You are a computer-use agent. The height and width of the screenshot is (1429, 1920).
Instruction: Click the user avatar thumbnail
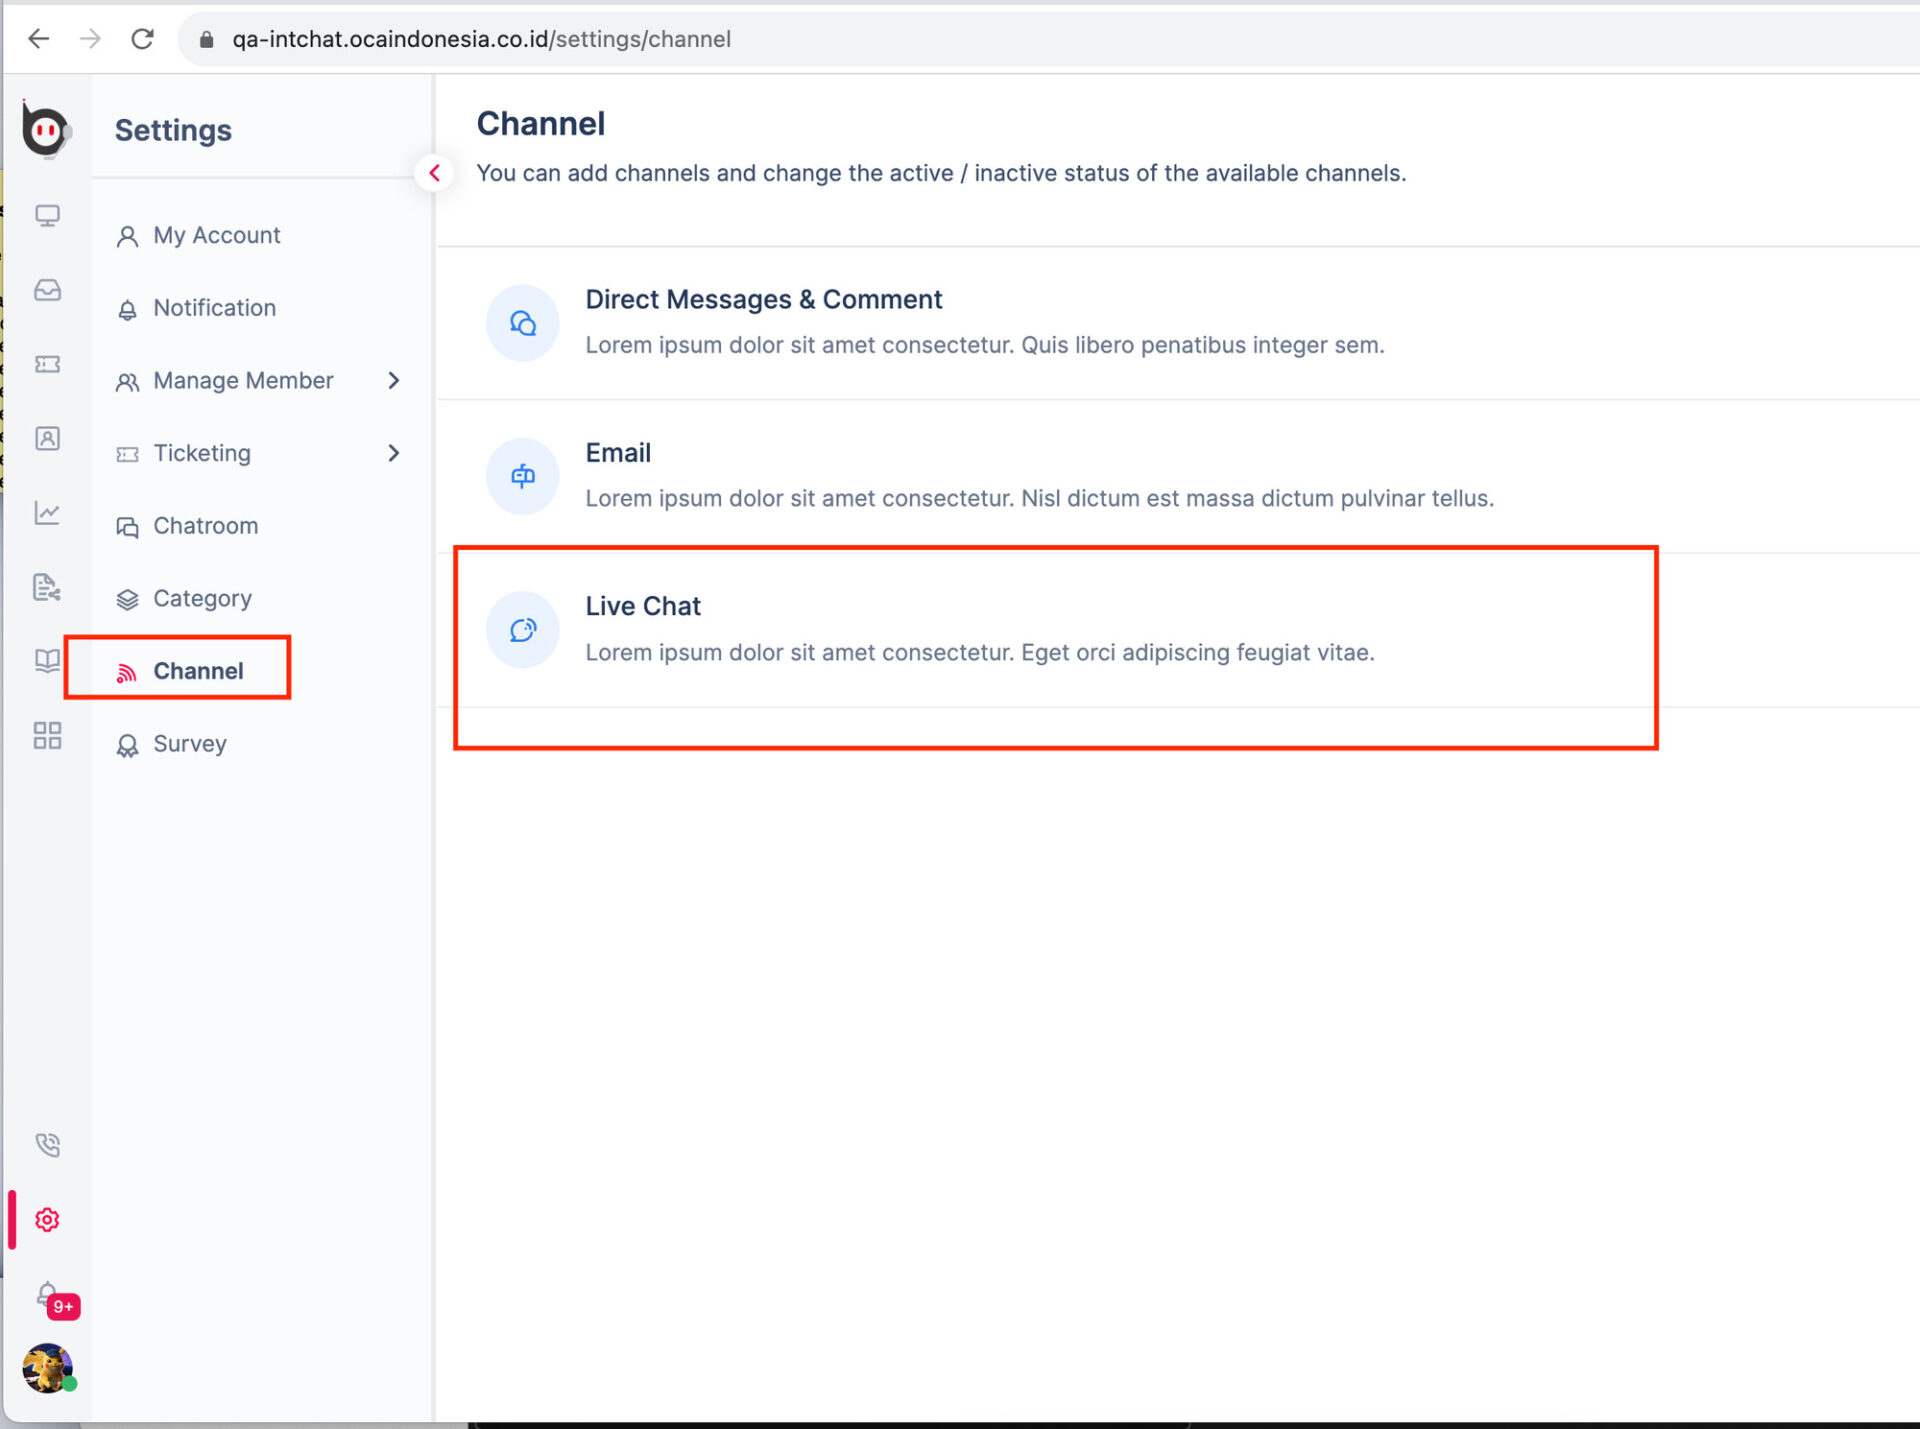pos(47,1367)
